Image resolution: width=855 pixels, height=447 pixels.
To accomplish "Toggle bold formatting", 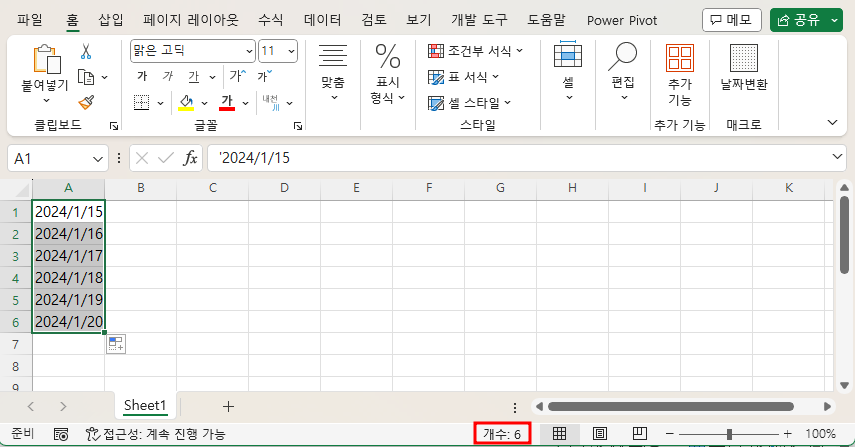I will click(x=142, y=76).
